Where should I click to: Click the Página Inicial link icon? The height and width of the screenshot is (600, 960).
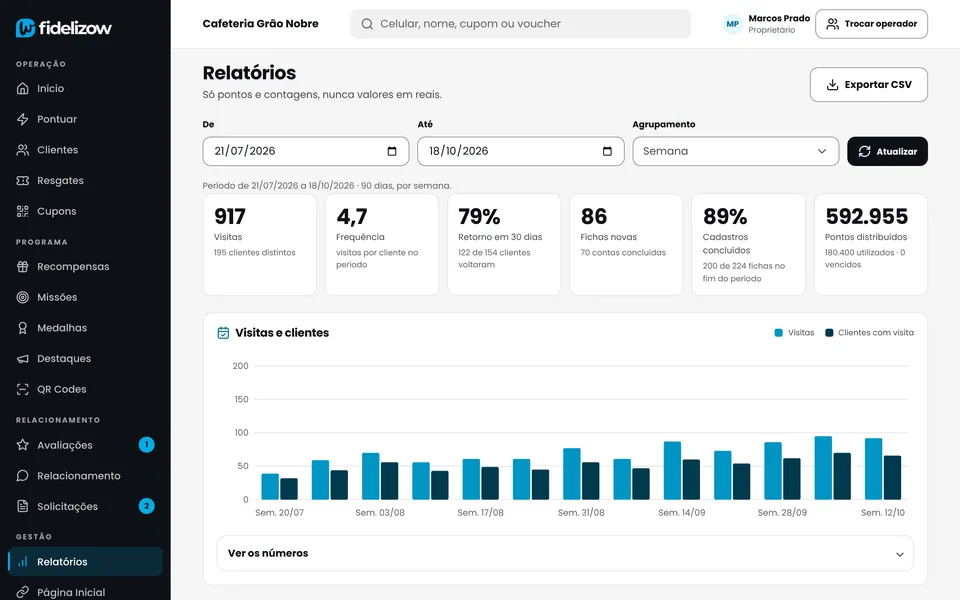[23, 592]
